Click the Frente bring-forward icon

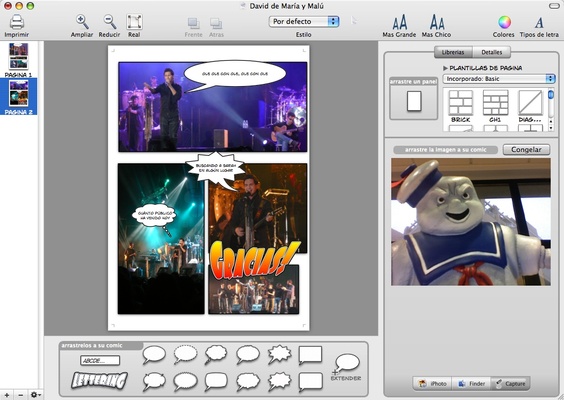coord(194,24)
